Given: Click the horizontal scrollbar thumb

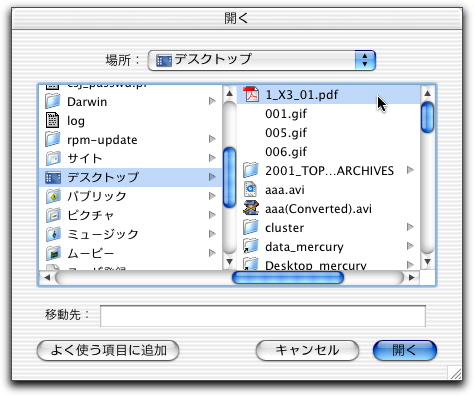Looking at the screenshot, I should tap(288, 277).
